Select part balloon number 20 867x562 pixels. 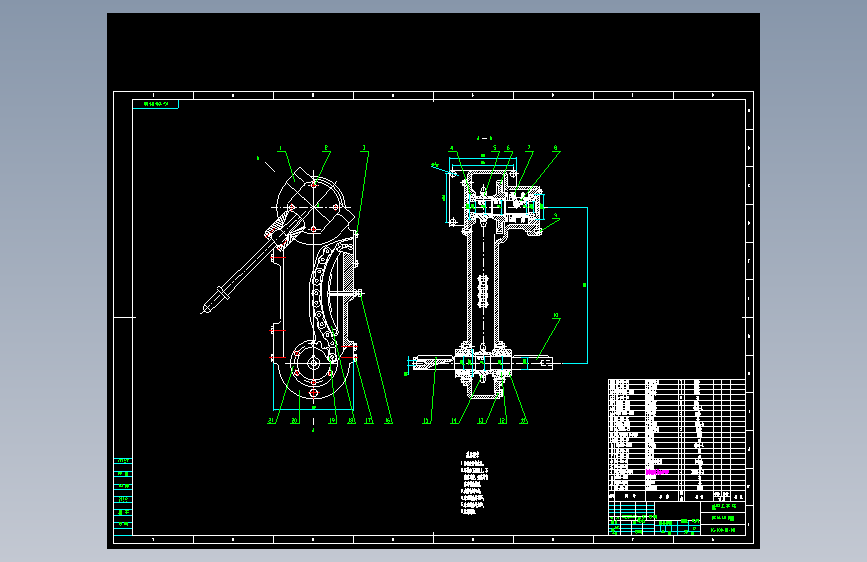point(295,421)
